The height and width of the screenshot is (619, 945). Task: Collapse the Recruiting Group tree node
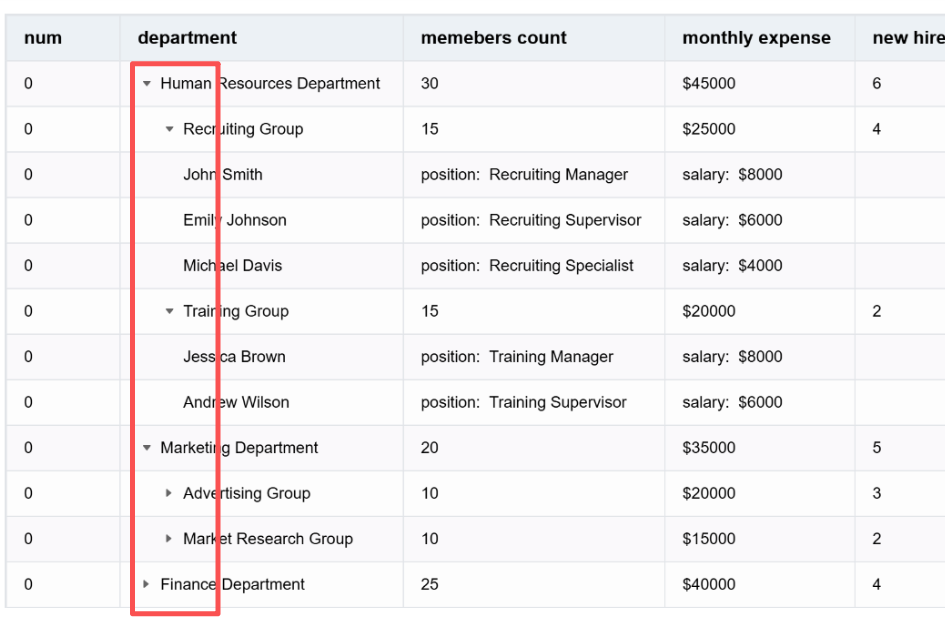pyautogui.click(x=170, y=129)
